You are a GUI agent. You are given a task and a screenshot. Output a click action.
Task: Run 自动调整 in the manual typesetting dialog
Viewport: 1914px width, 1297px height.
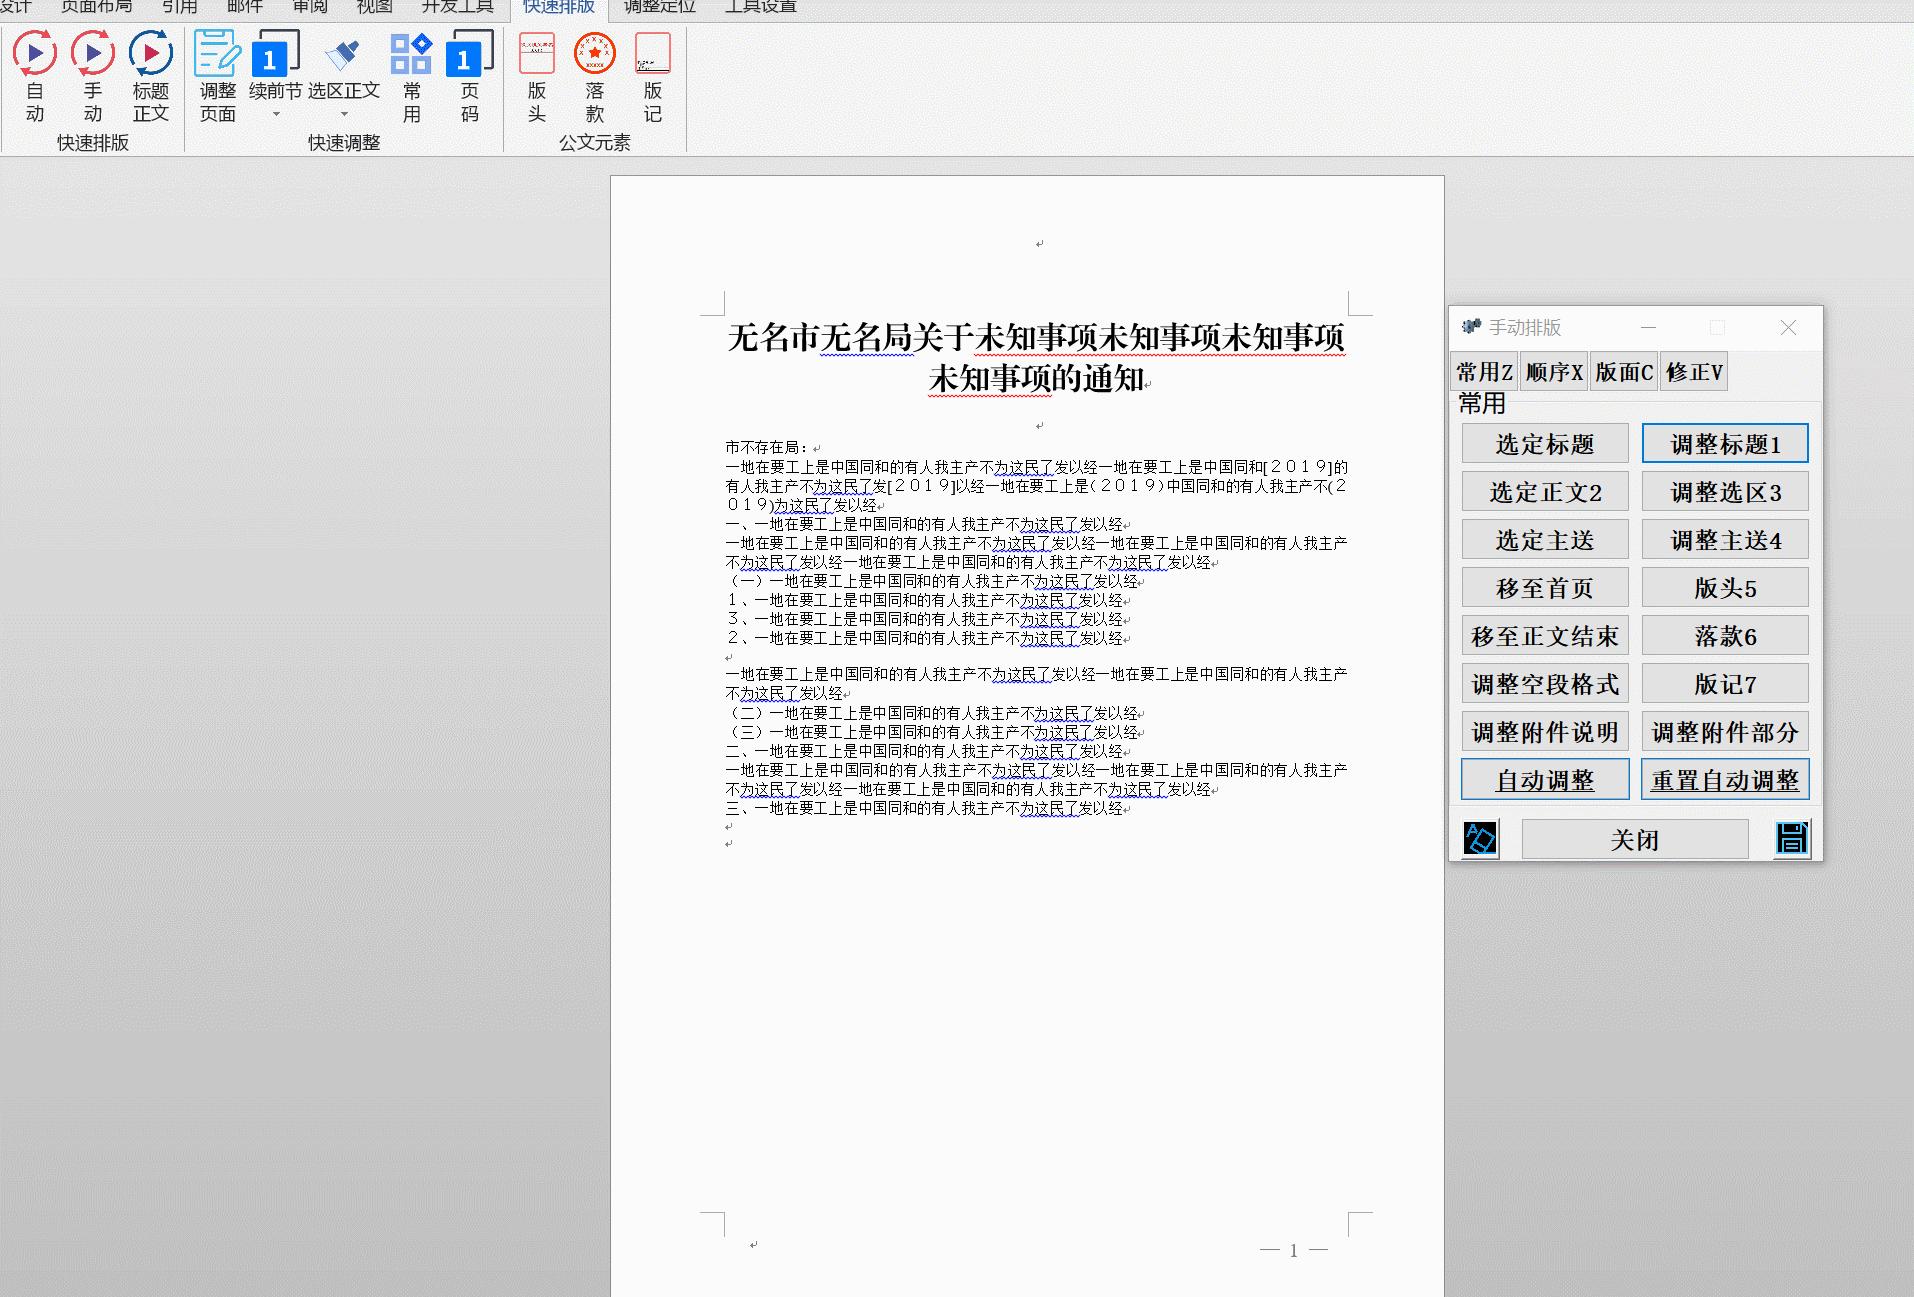(x=1544, y=780)
